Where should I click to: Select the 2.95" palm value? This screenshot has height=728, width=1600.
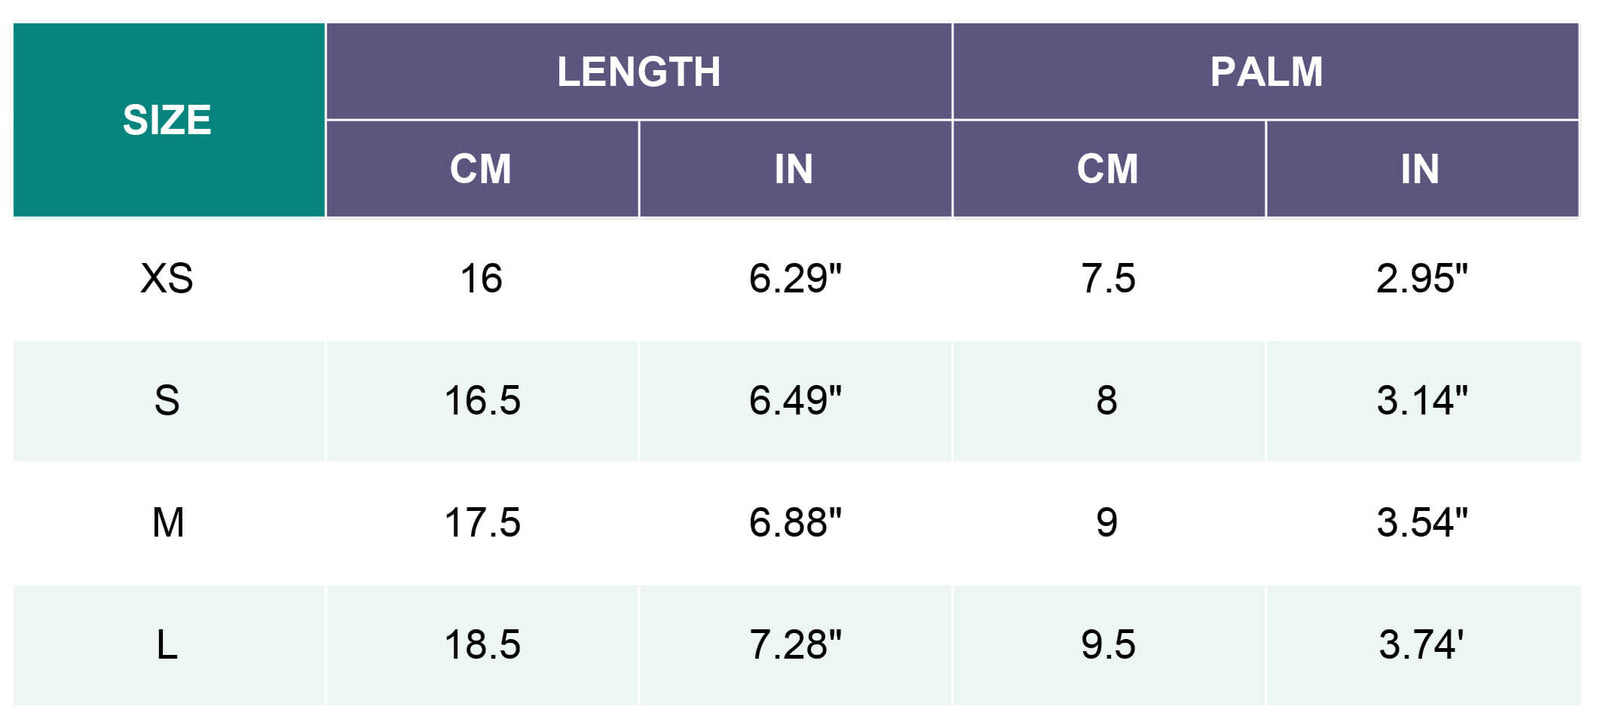pyautogui.click(x=1422, y=279)
